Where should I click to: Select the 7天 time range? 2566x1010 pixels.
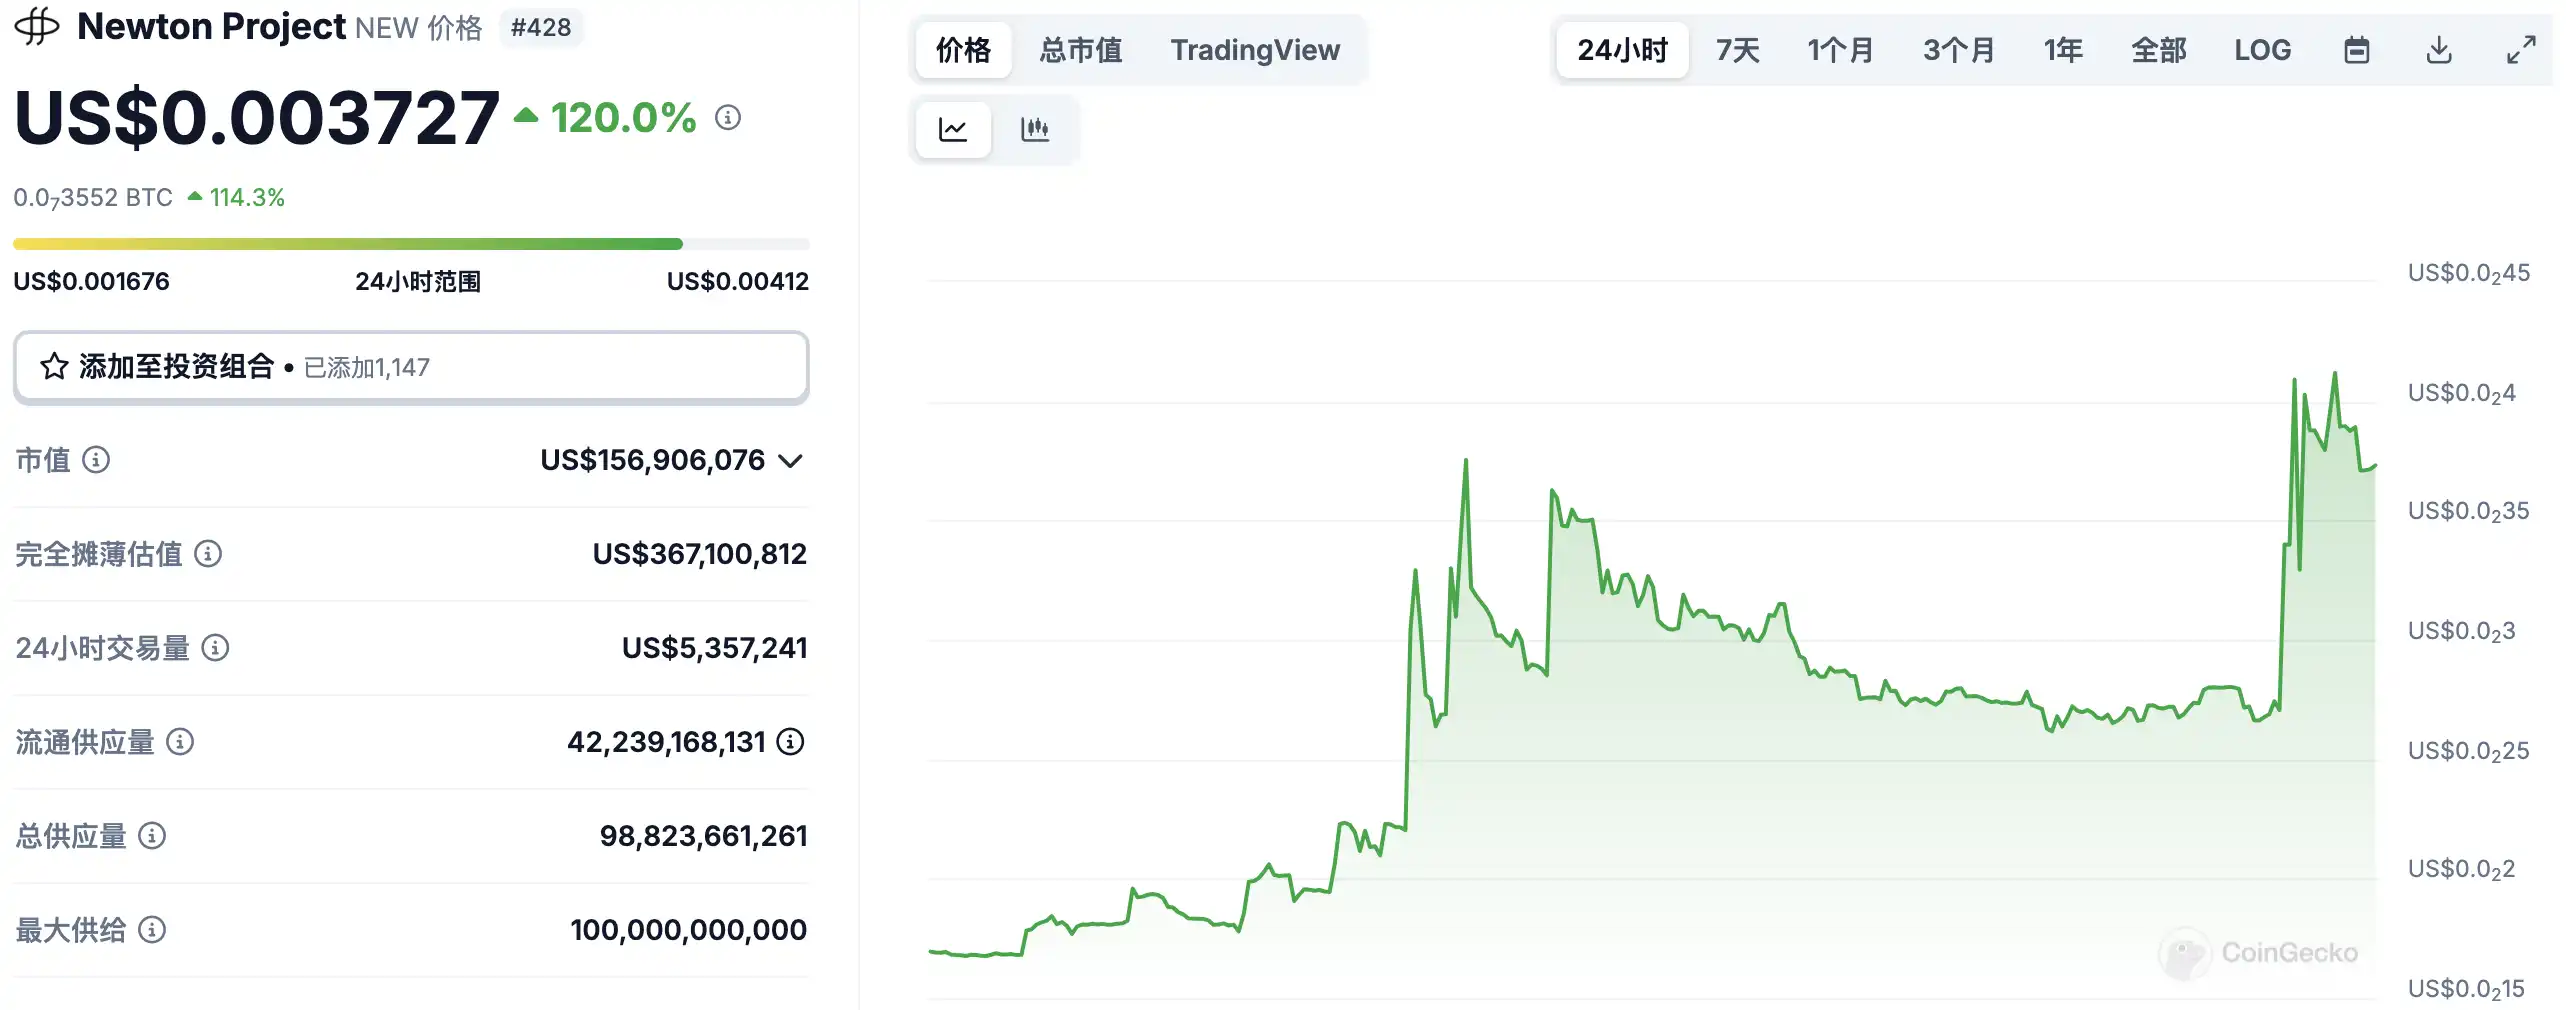tap(1737, 50)
